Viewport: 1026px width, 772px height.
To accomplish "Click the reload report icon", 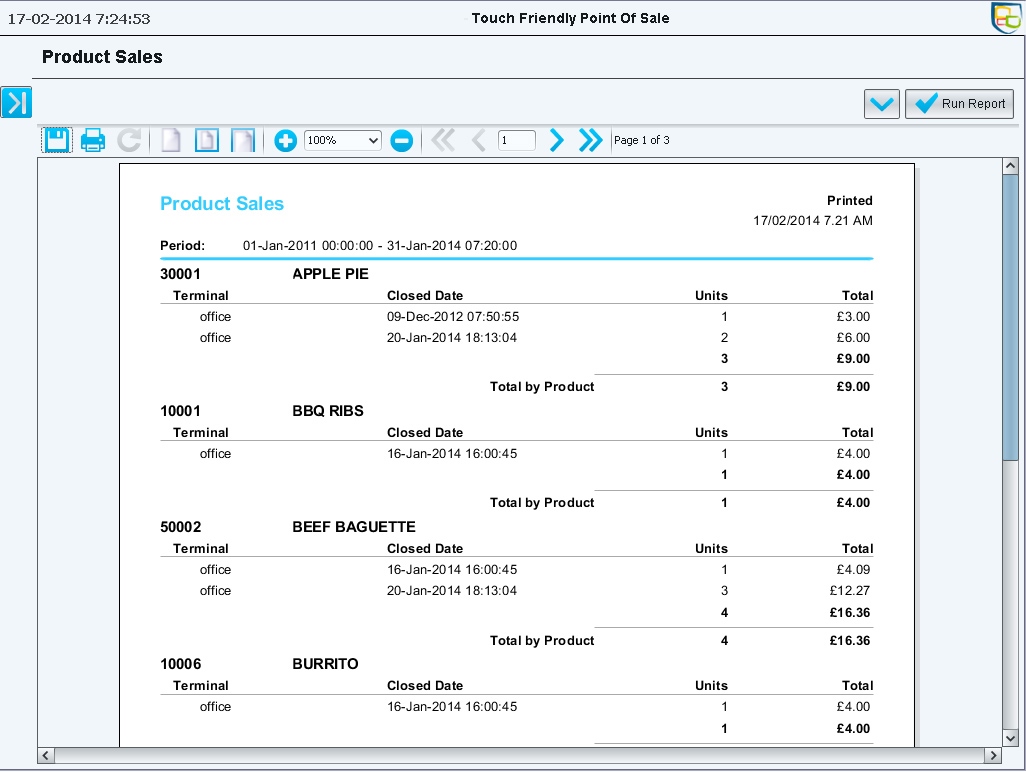I will click(x=129, y=141).
